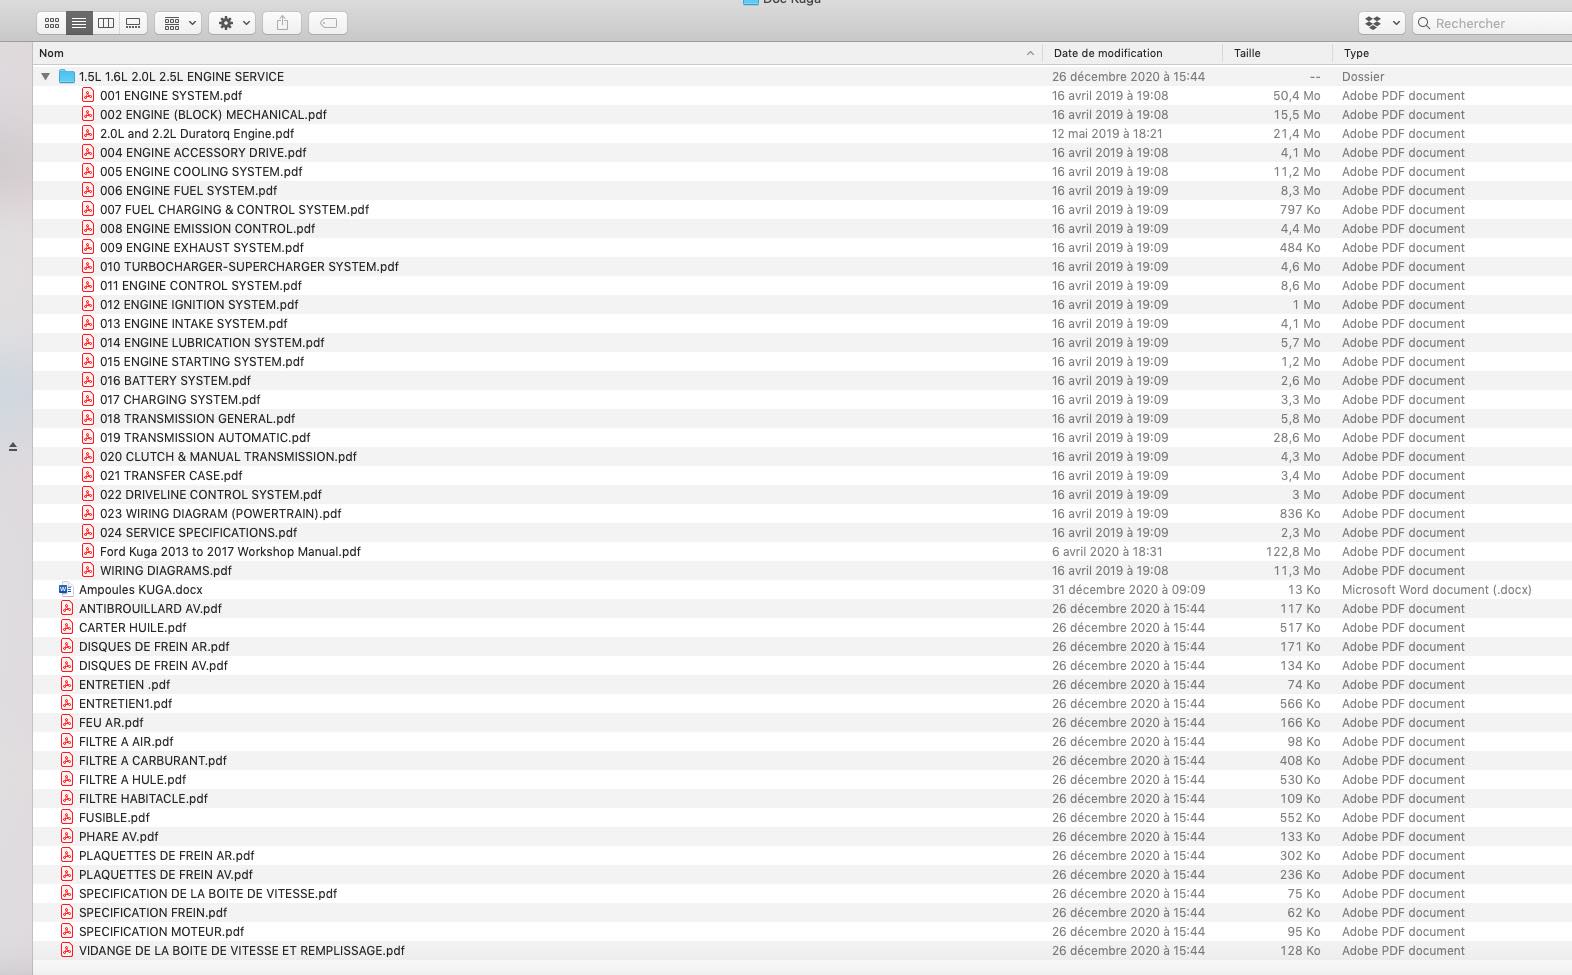
Task: Select file VIDANGE DE LA BOITE DE VITESSE ET REMPLISSAGE.pdf
Action: pos(242,950)
